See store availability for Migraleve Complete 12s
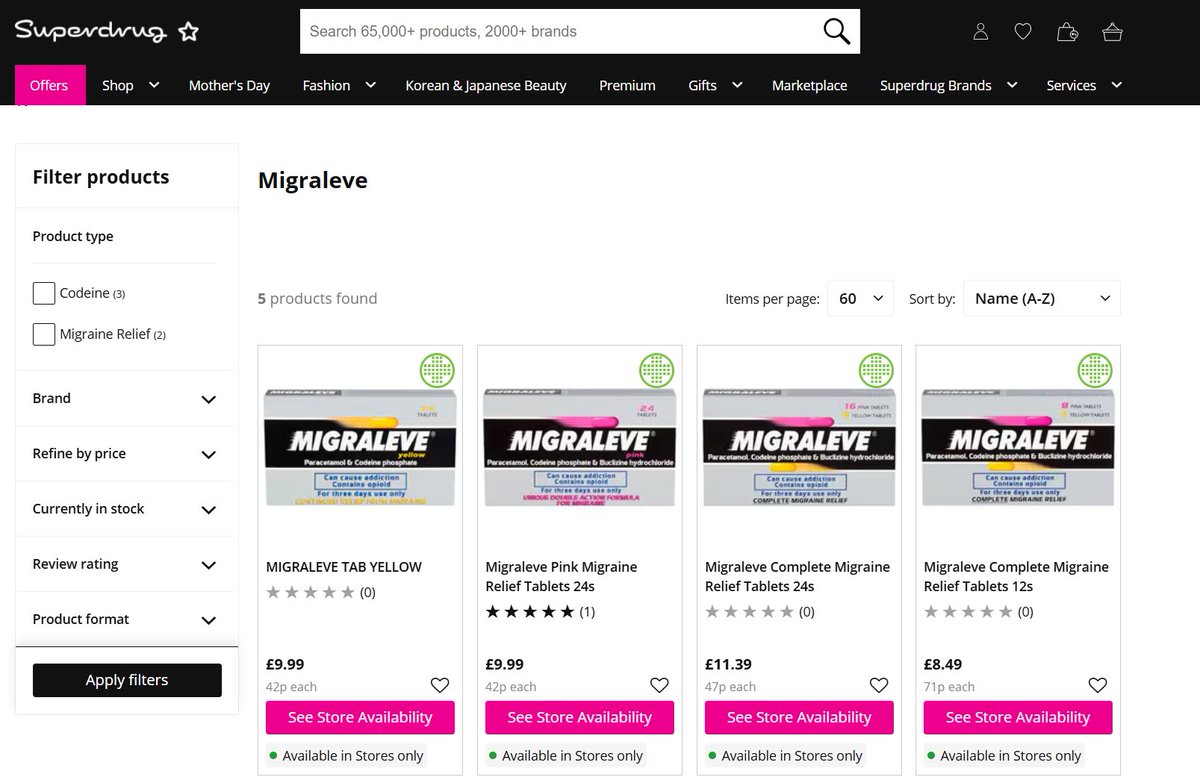Screen dimensions: 1200x780 pyautogui.click(x=1018, y=717)
